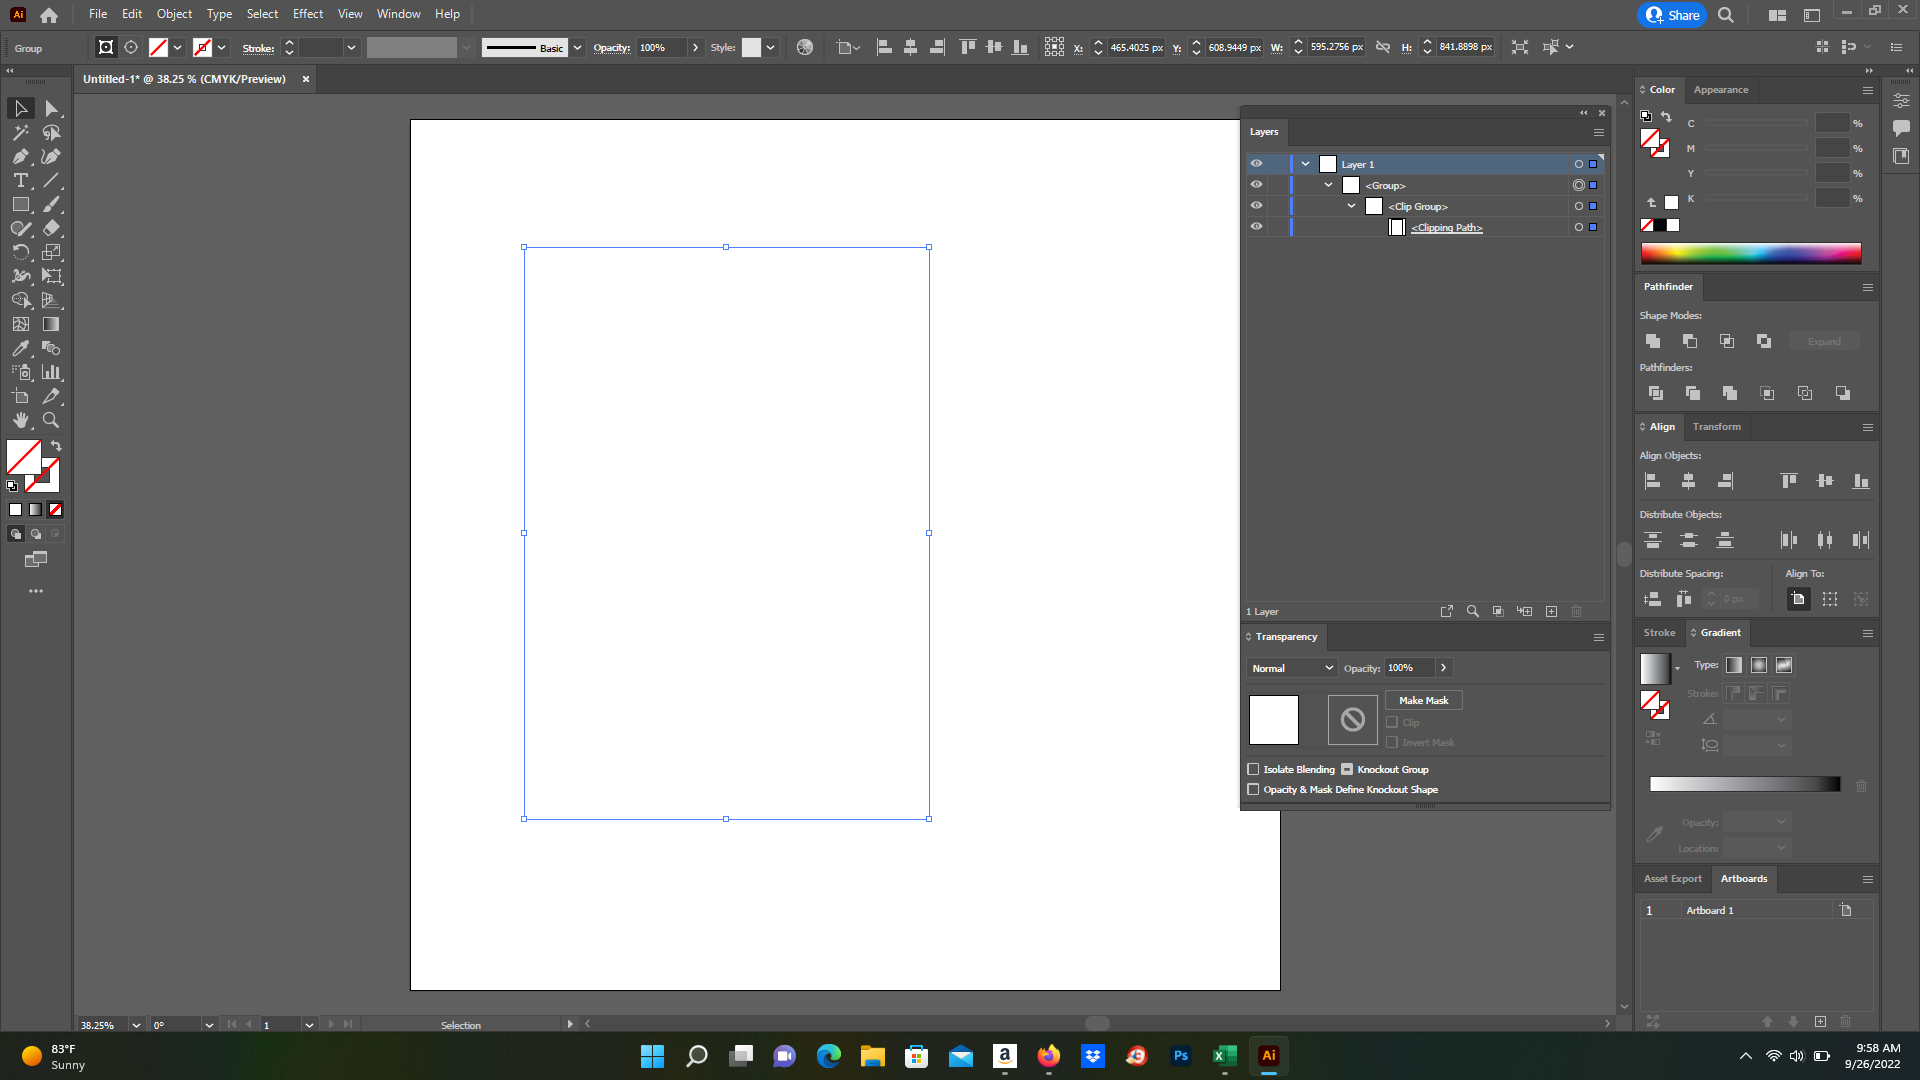Viewport: 1920px width, 1080px height.
Task: Collapse the Layer 1 tree arrow
Action: (1305, 164)
